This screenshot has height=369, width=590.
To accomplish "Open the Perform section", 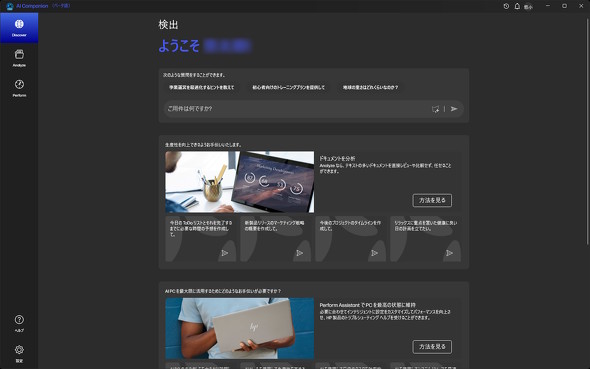I will point(19,88).
